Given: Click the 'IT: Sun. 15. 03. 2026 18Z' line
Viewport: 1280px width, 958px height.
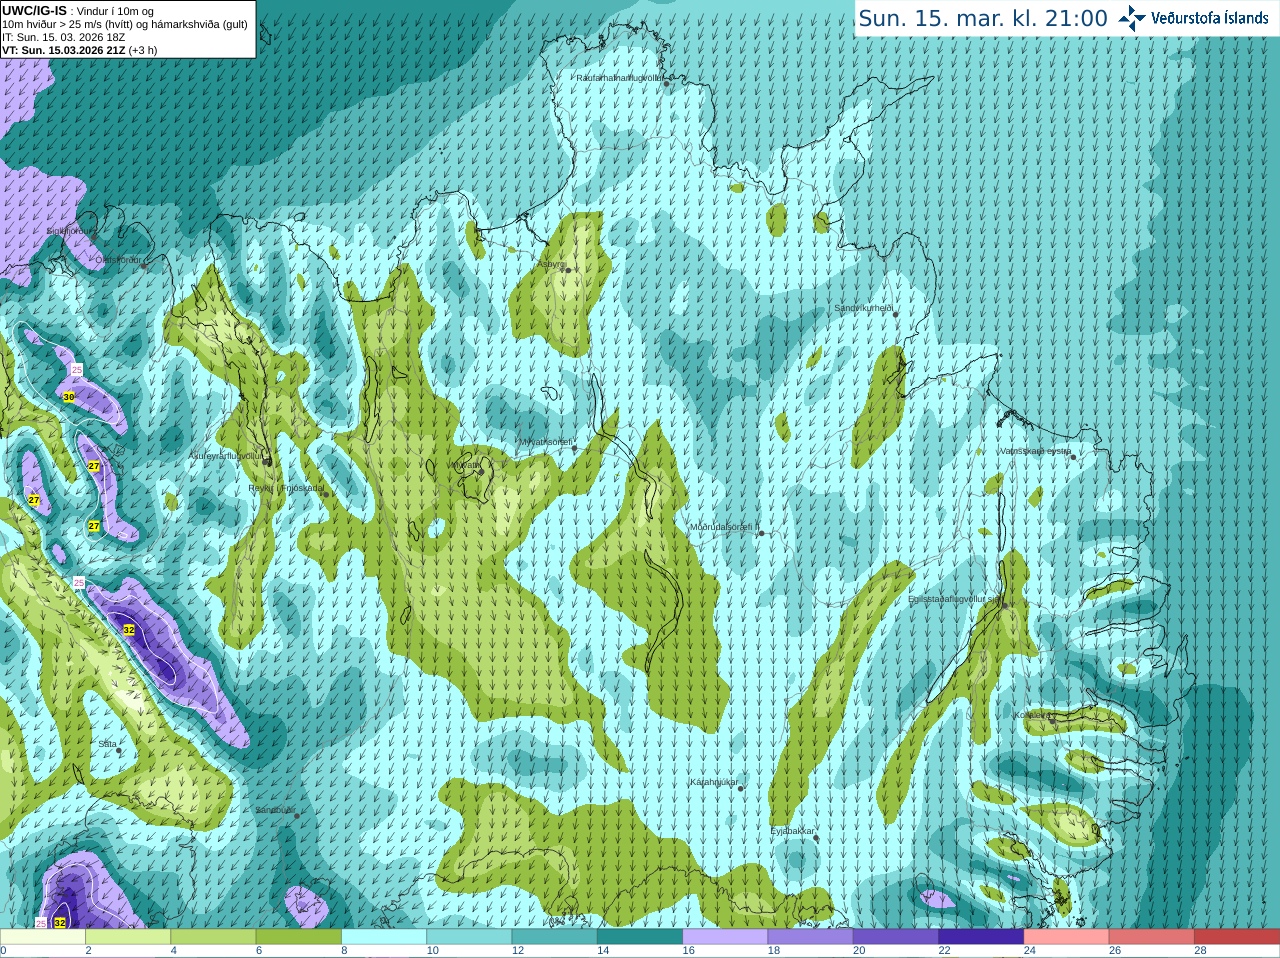Looking at the screenshot, I should (63, 37).
